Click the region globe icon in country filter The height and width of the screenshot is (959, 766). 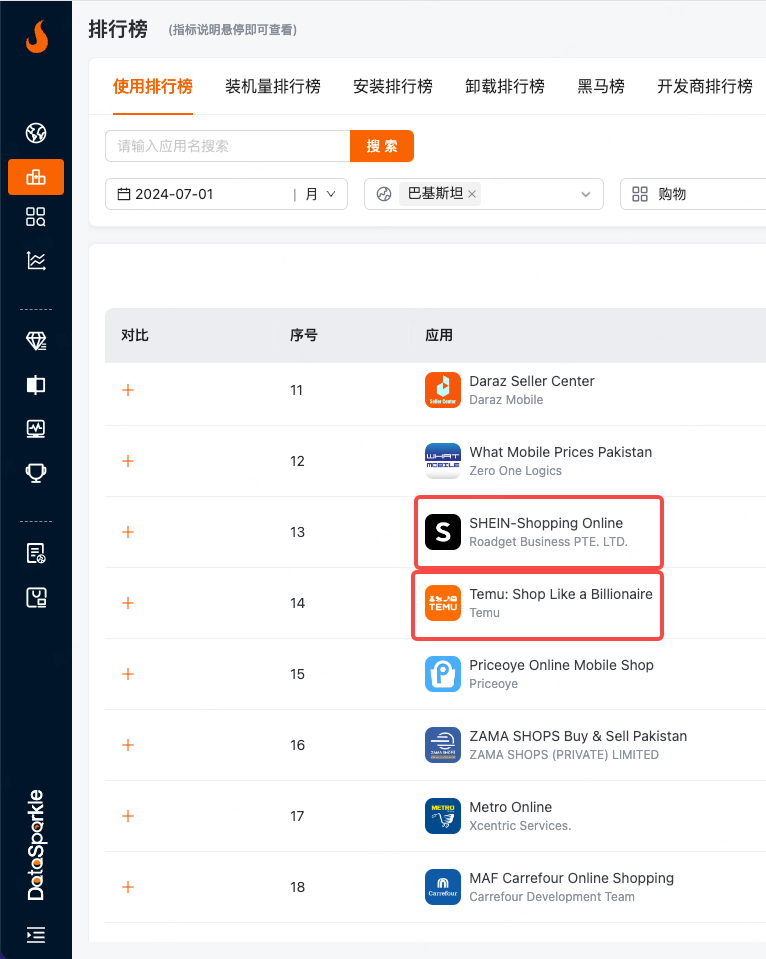click(384, 194)
